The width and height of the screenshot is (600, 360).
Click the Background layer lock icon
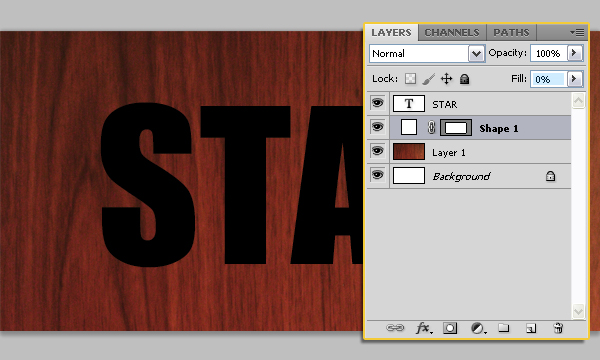[x=550, y=176]
